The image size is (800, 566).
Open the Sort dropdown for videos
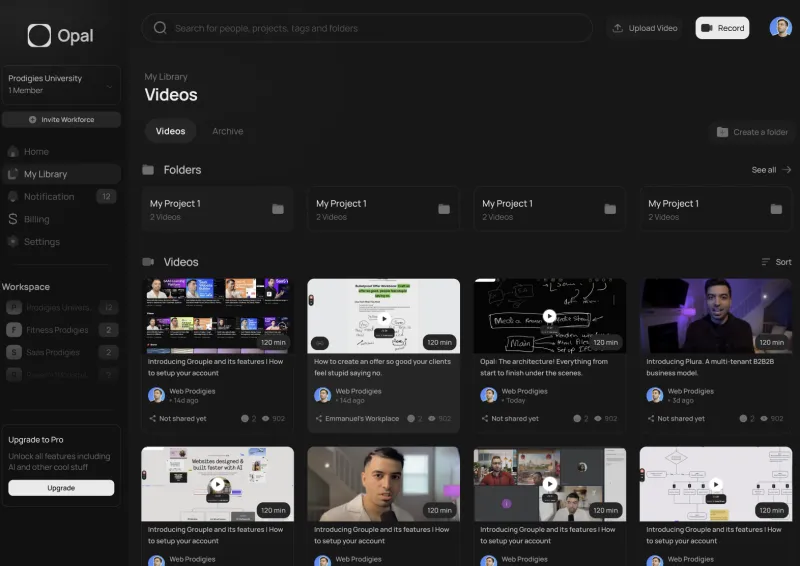tap(777, 262)
